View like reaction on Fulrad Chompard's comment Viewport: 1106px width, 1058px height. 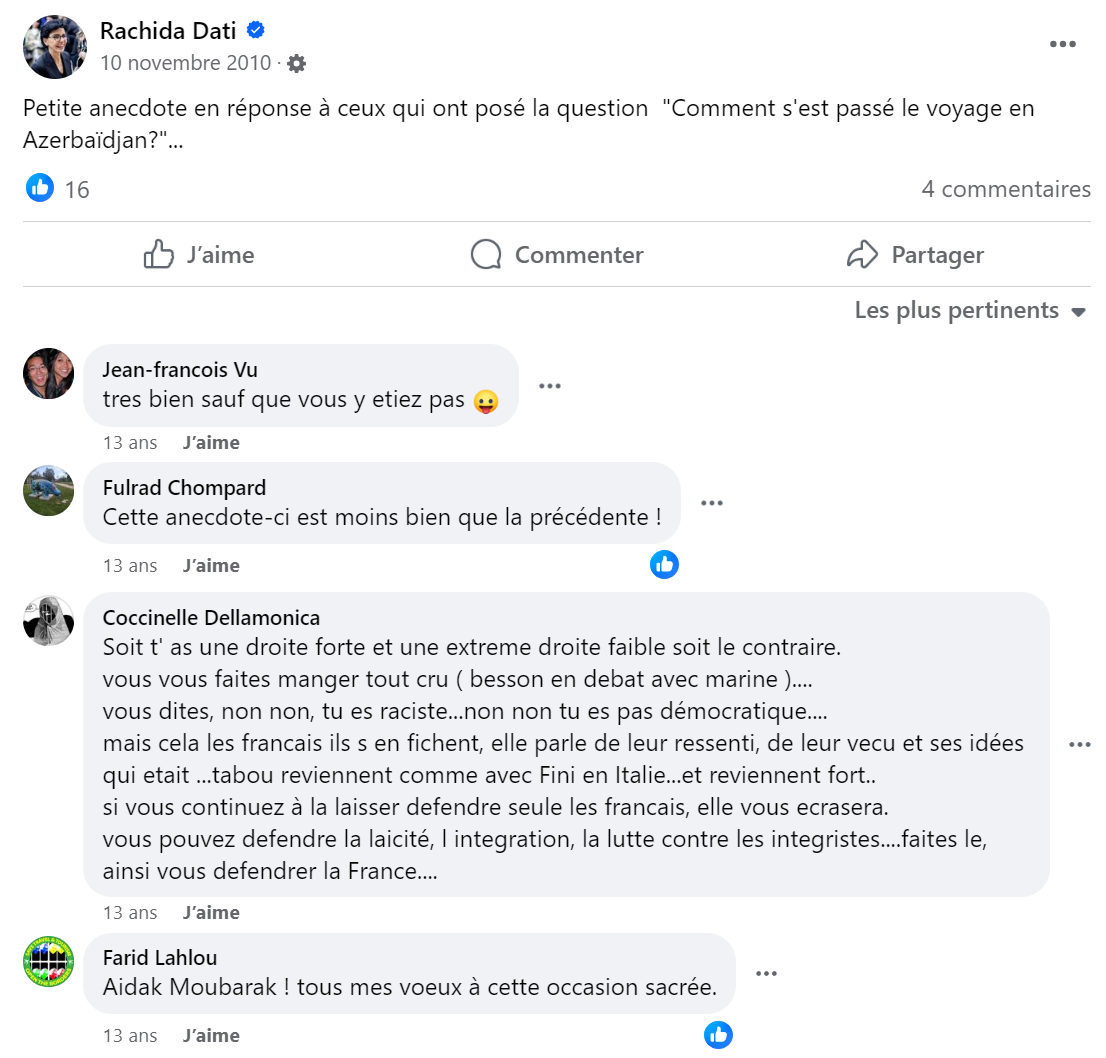tap(664, 565)
